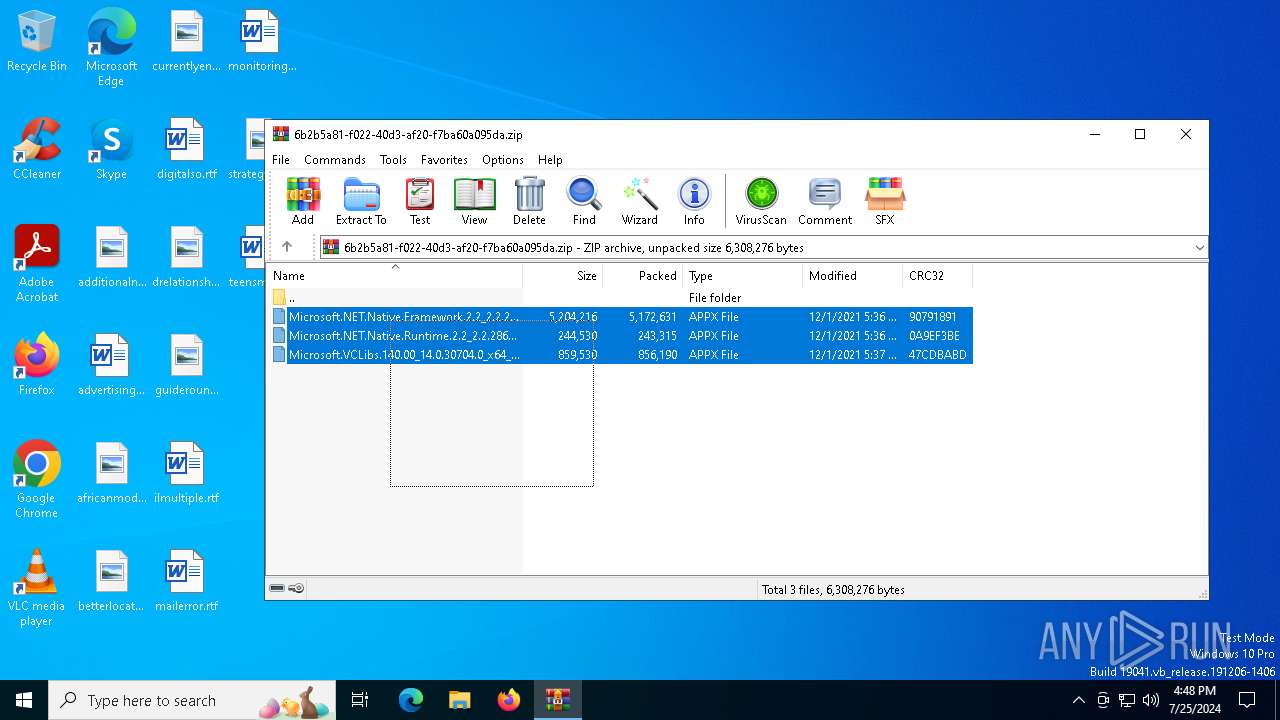This screenshot has height=720, width=1280.
Task: Open the Comment tool
Action: point(825,201)
